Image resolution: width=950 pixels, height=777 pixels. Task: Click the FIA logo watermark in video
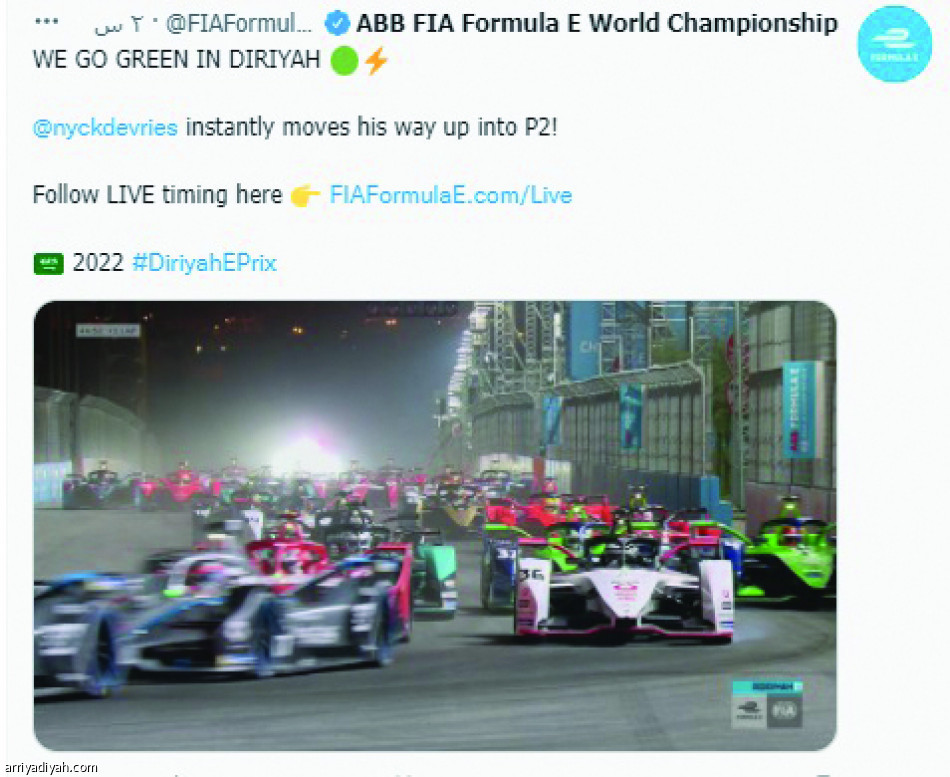785,710
